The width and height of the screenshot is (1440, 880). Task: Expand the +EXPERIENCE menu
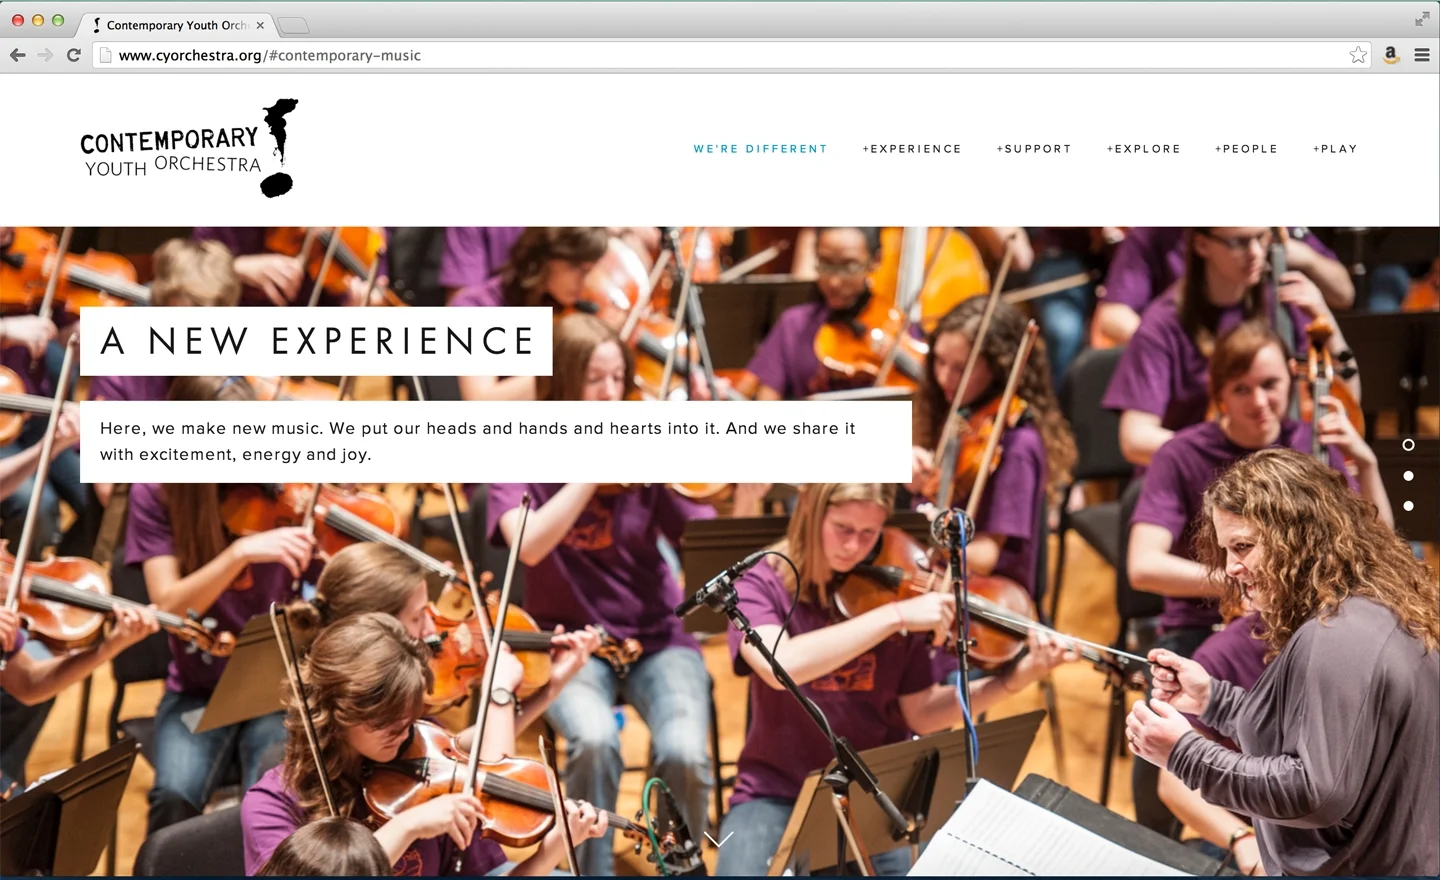(912, 149)
